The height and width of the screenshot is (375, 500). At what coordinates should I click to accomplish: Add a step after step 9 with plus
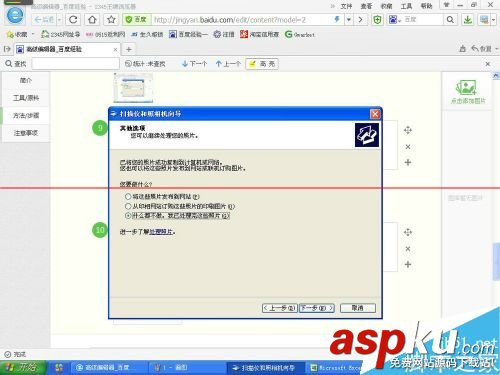pos(408,163)
